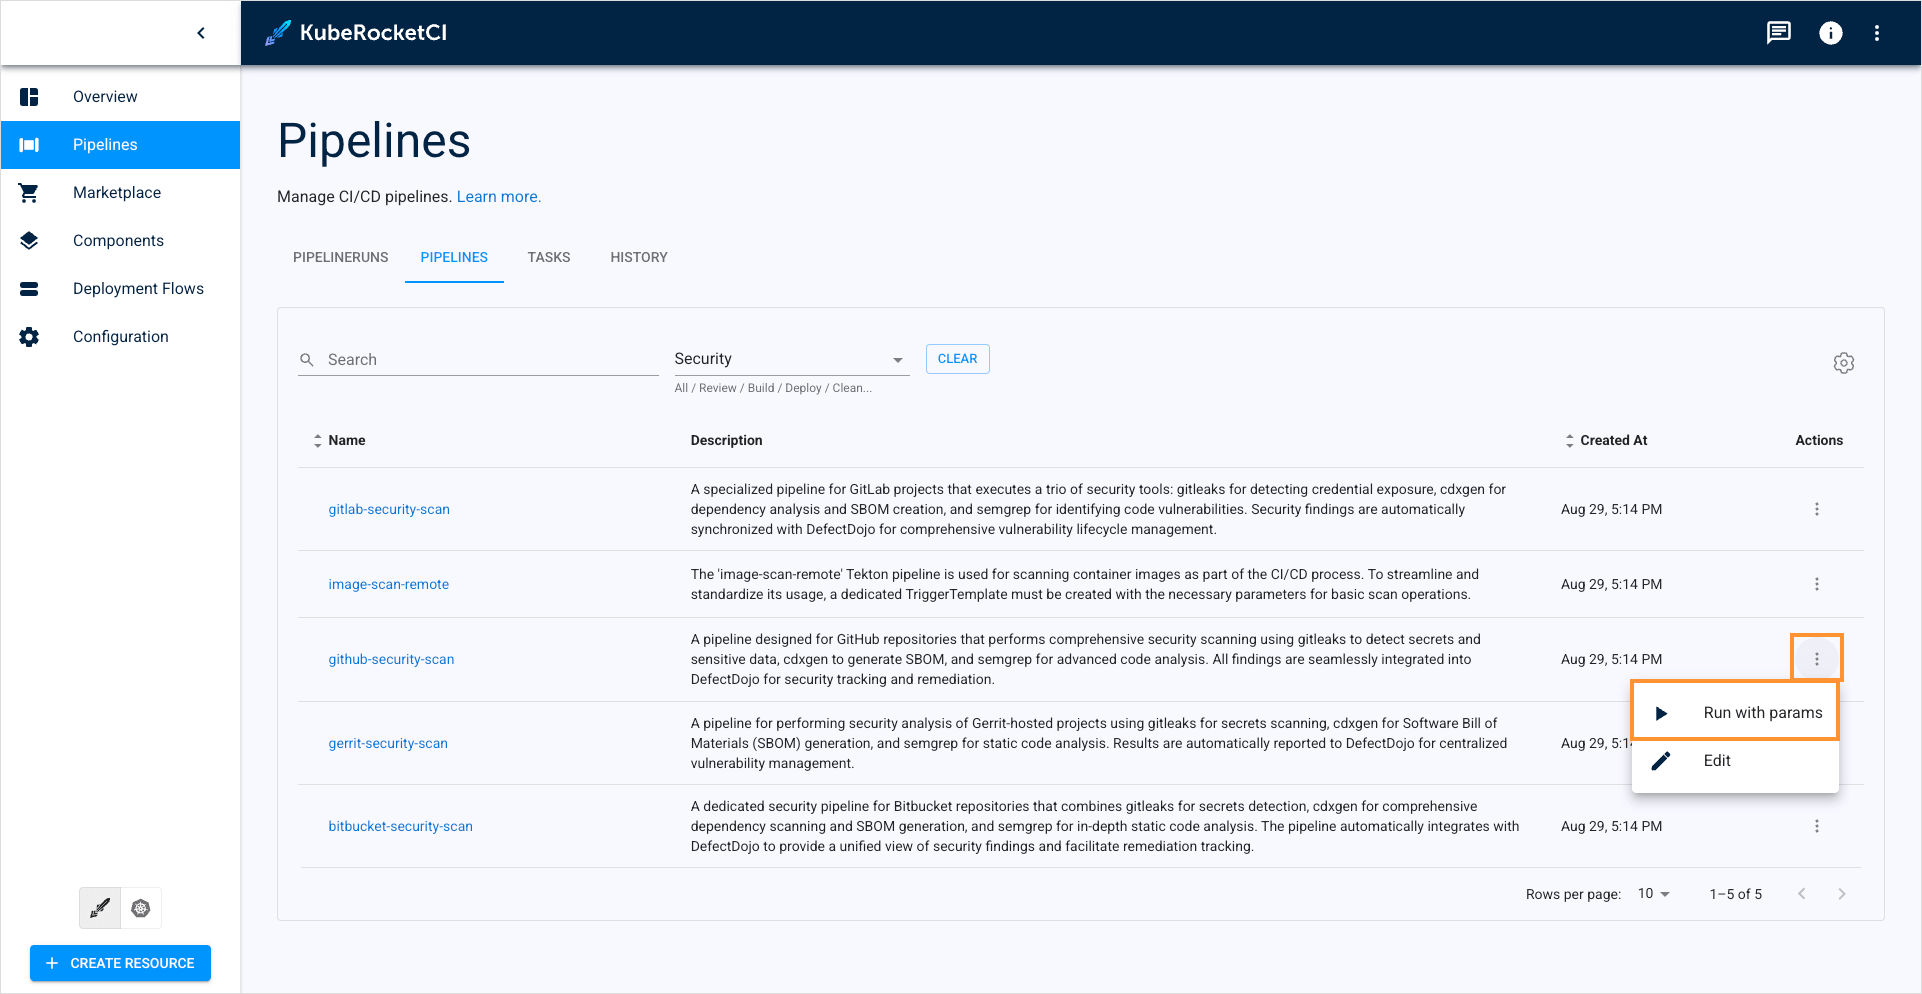
Task: Open the header three-dot options menu
Action: [x=1877, y=33]
